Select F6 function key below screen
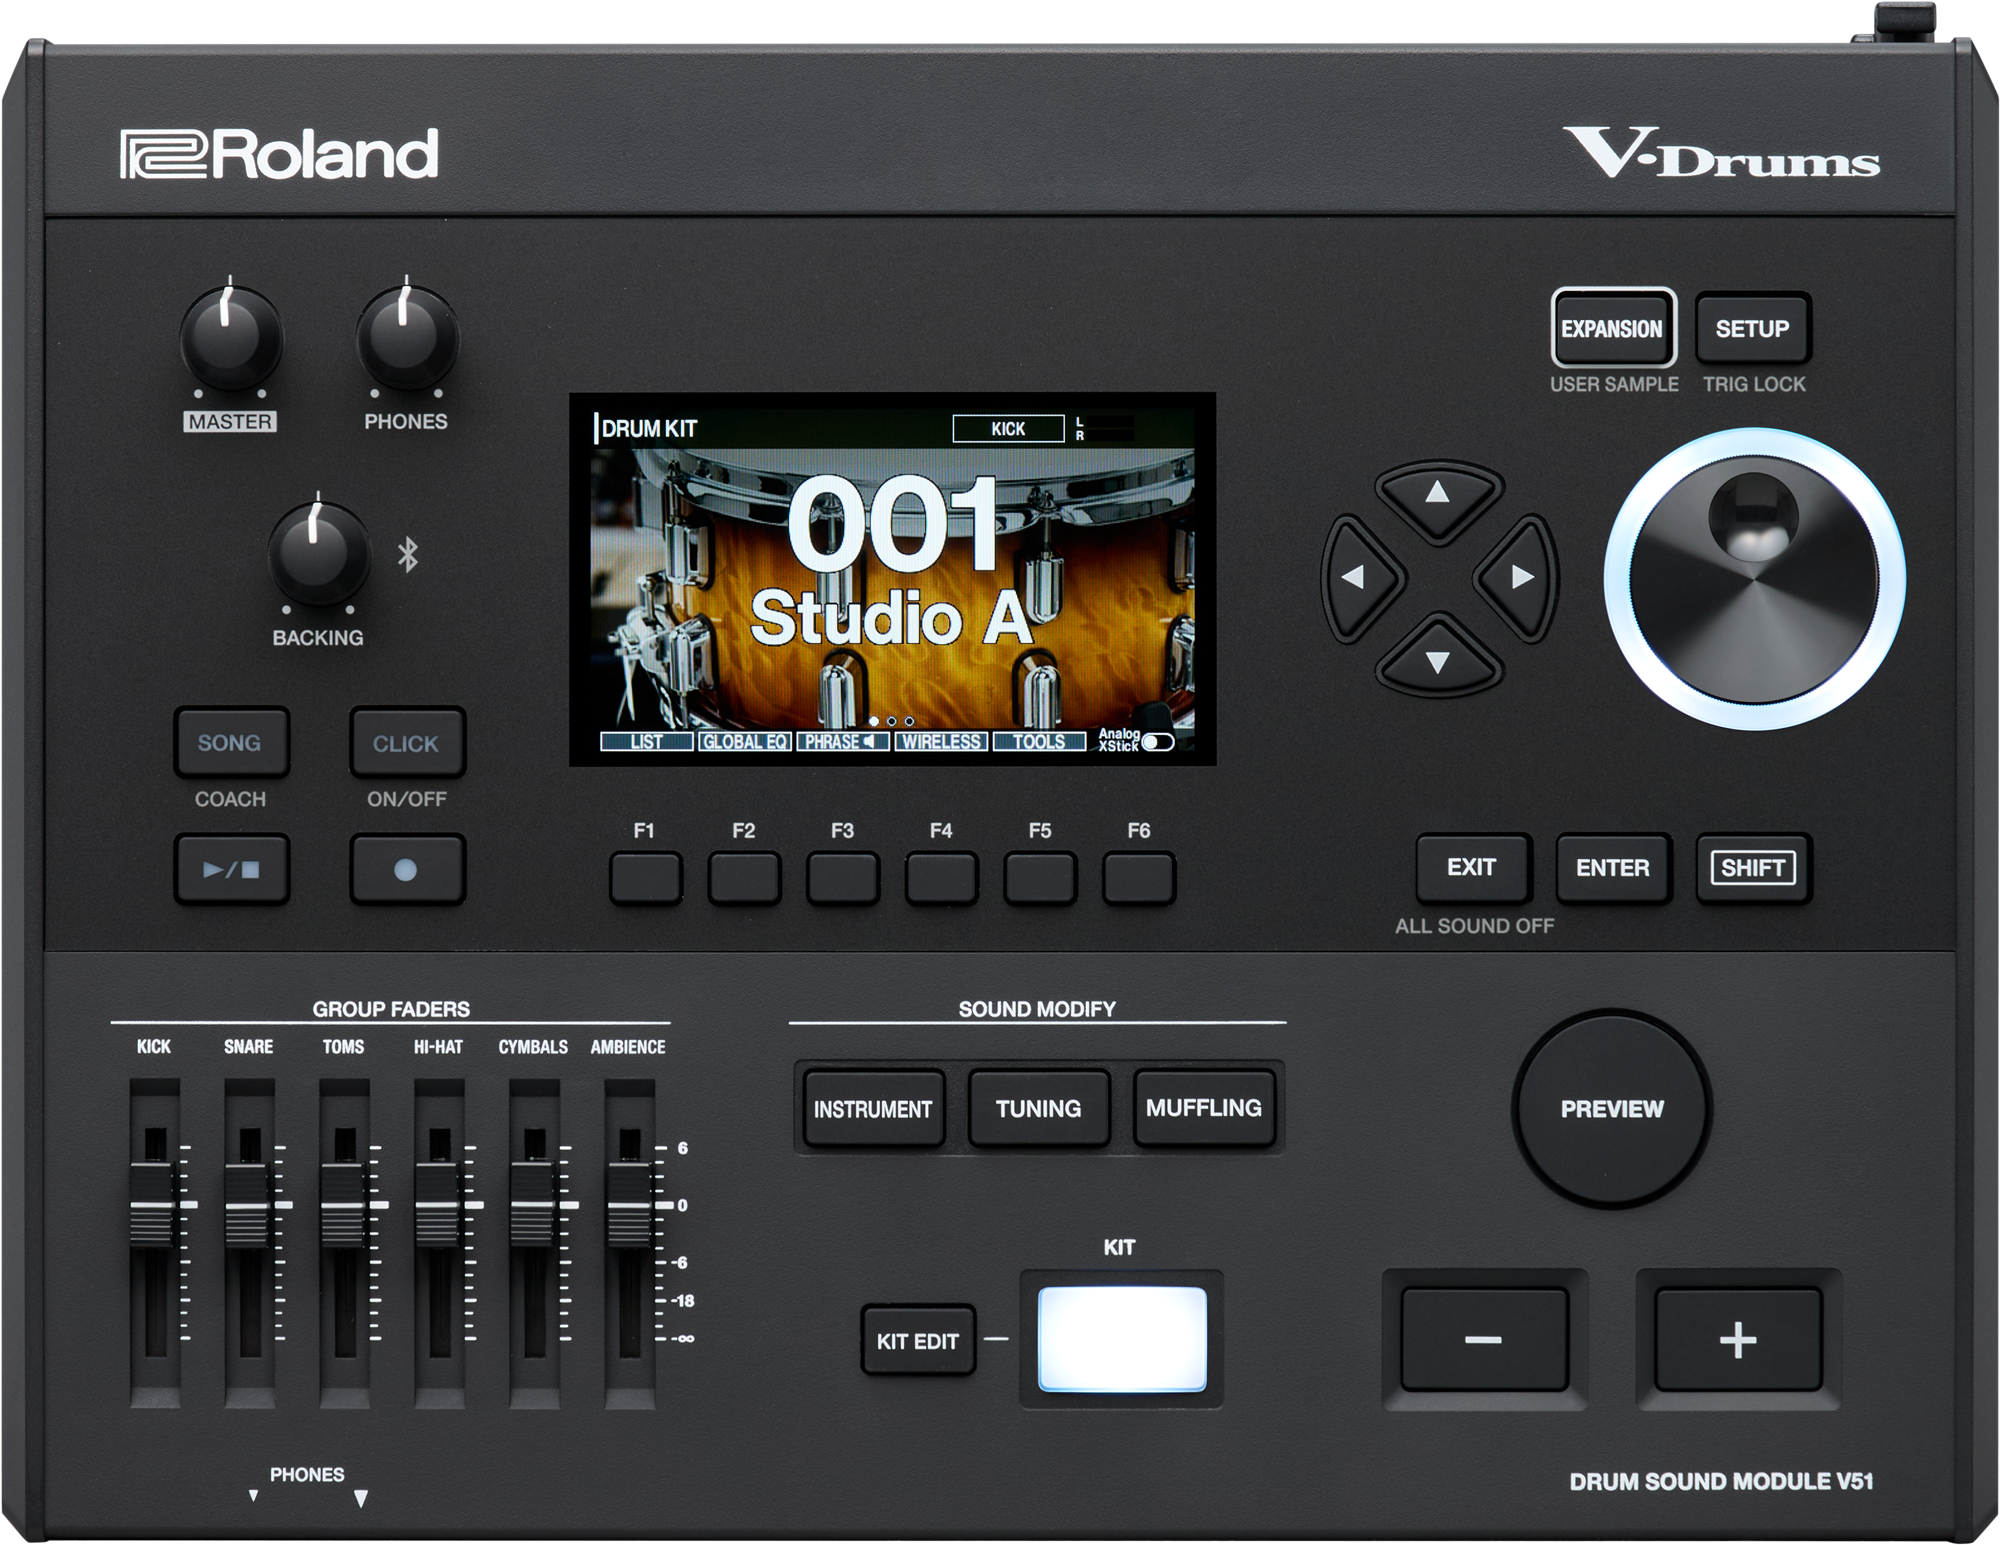This screenshot has height=1545, width=2000. coord(1139,878)
